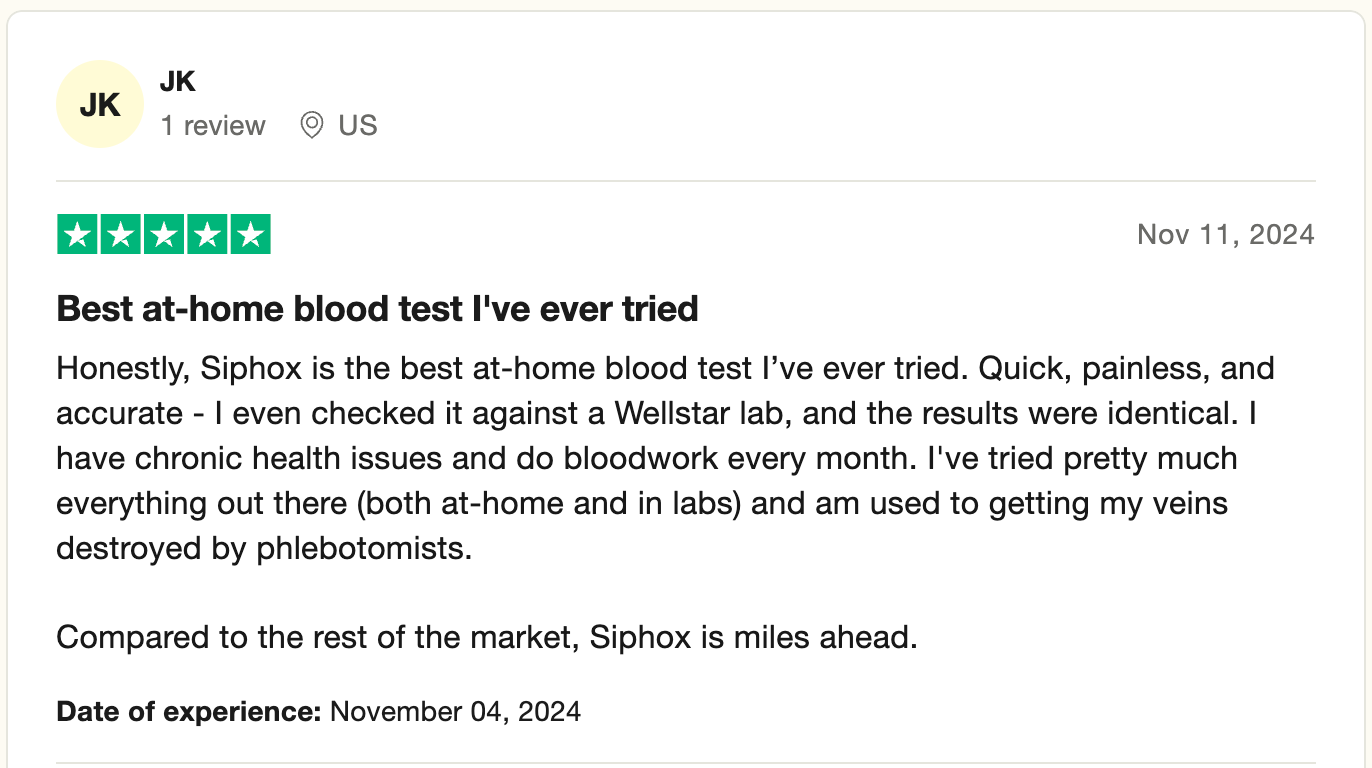Click the "Date of experience:" label
This screenshot has height=768, width=1372.
tap(189, 712)
